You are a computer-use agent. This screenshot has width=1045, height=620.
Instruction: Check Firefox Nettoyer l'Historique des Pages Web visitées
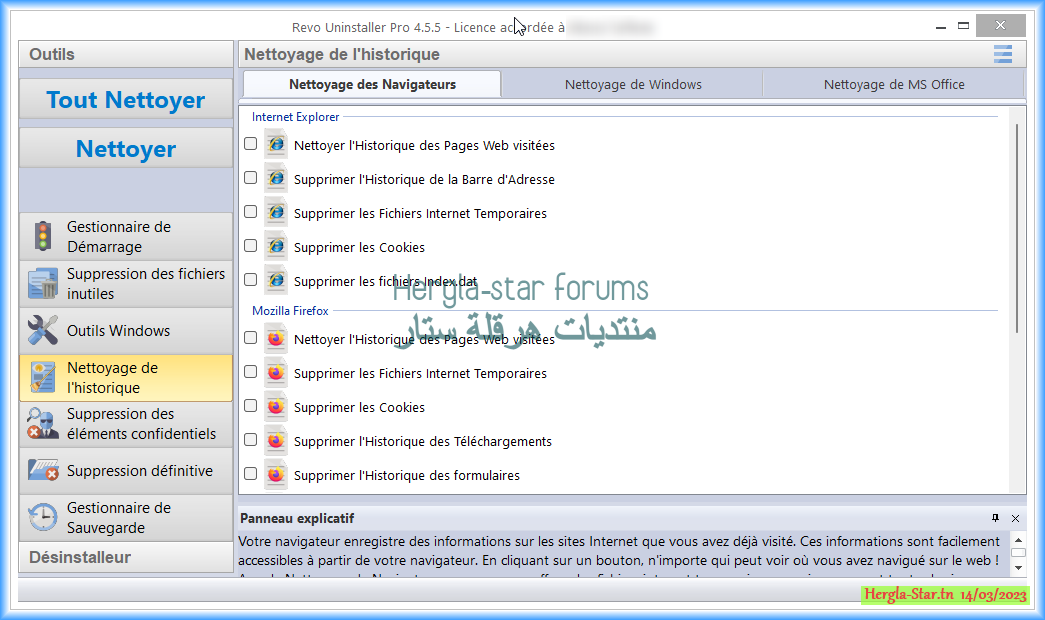point(251,338)
